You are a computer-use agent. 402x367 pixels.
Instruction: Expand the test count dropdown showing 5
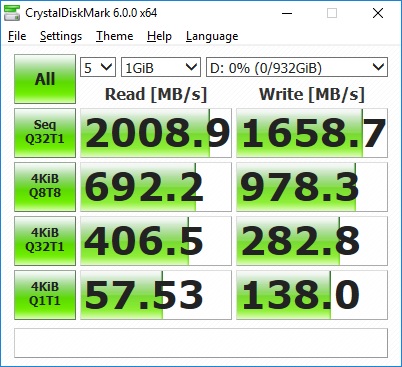point(98,67)
